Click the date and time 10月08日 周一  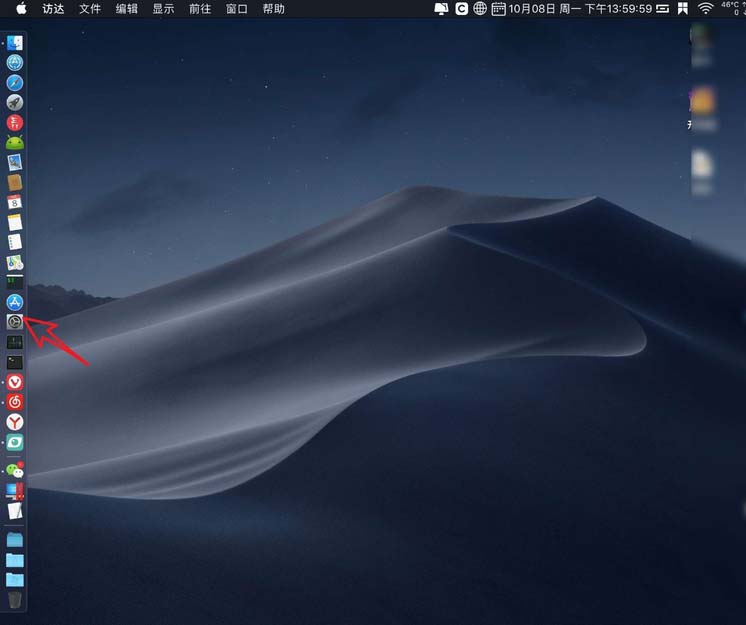[x=580, y=9]
